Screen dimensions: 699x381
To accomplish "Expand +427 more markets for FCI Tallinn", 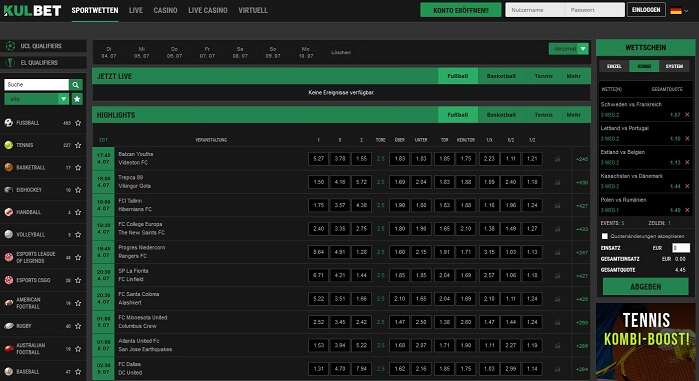I will pyautogui.click(x=582, y=206).
